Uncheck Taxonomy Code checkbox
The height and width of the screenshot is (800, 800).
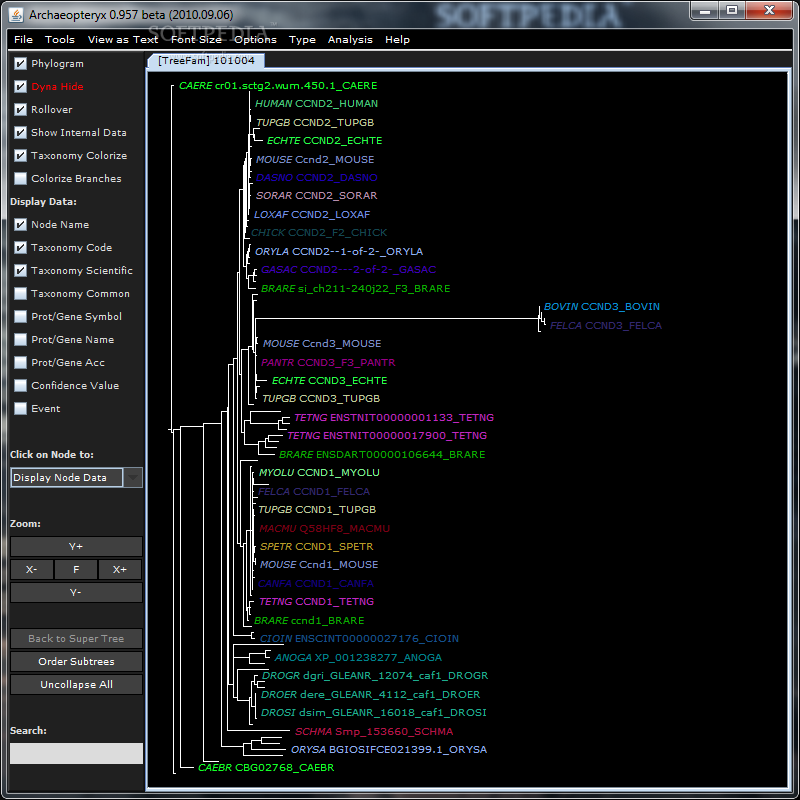[x=20, y=247]
